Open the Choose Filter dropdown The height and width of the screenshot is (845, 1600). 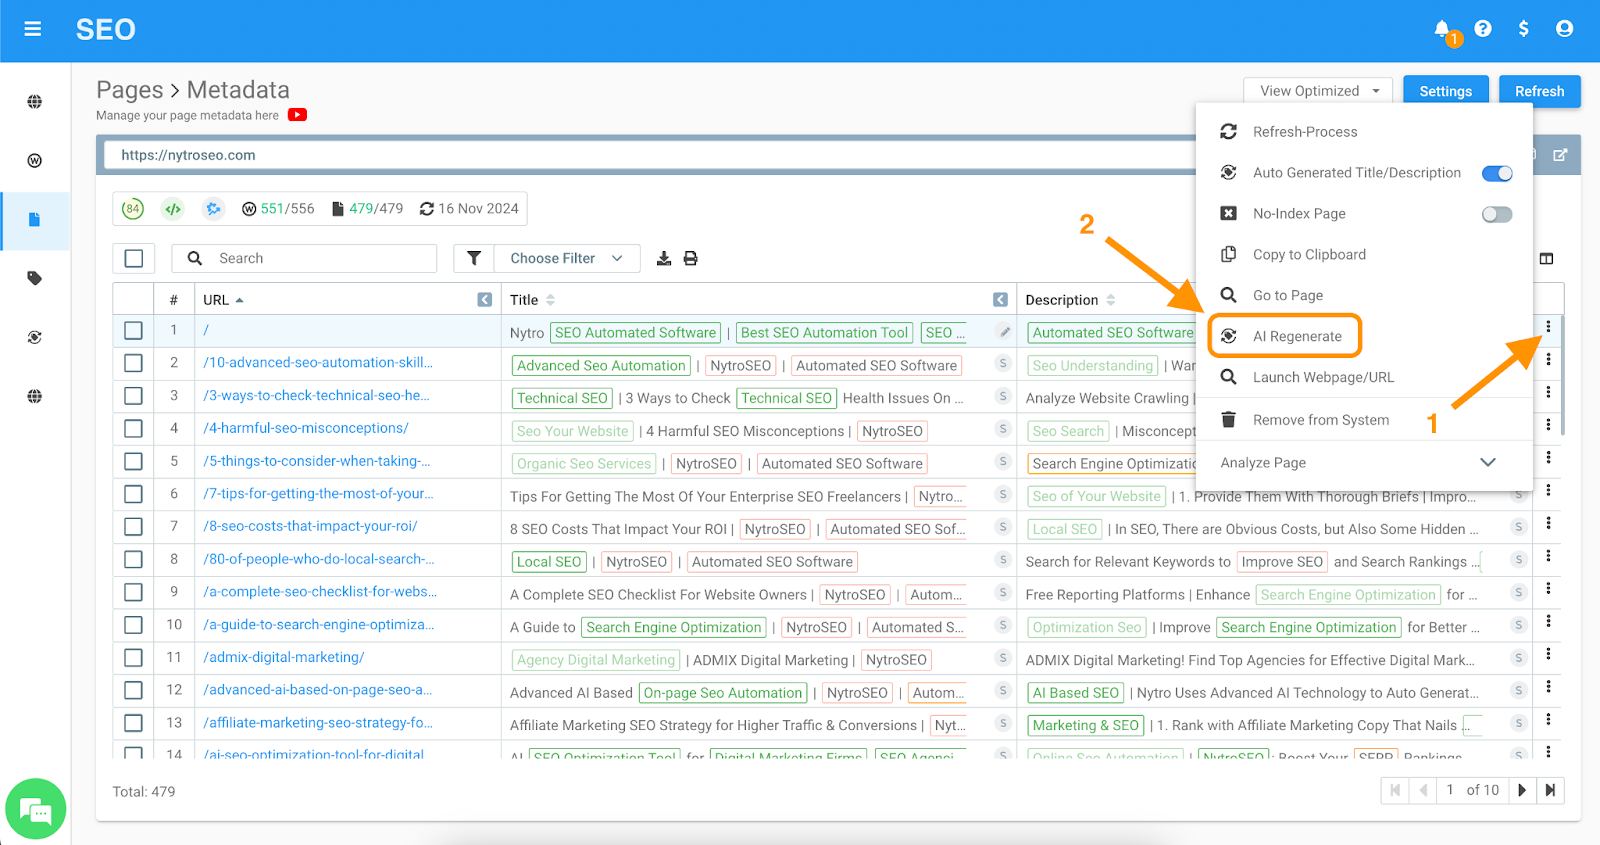tap(566, 258)
